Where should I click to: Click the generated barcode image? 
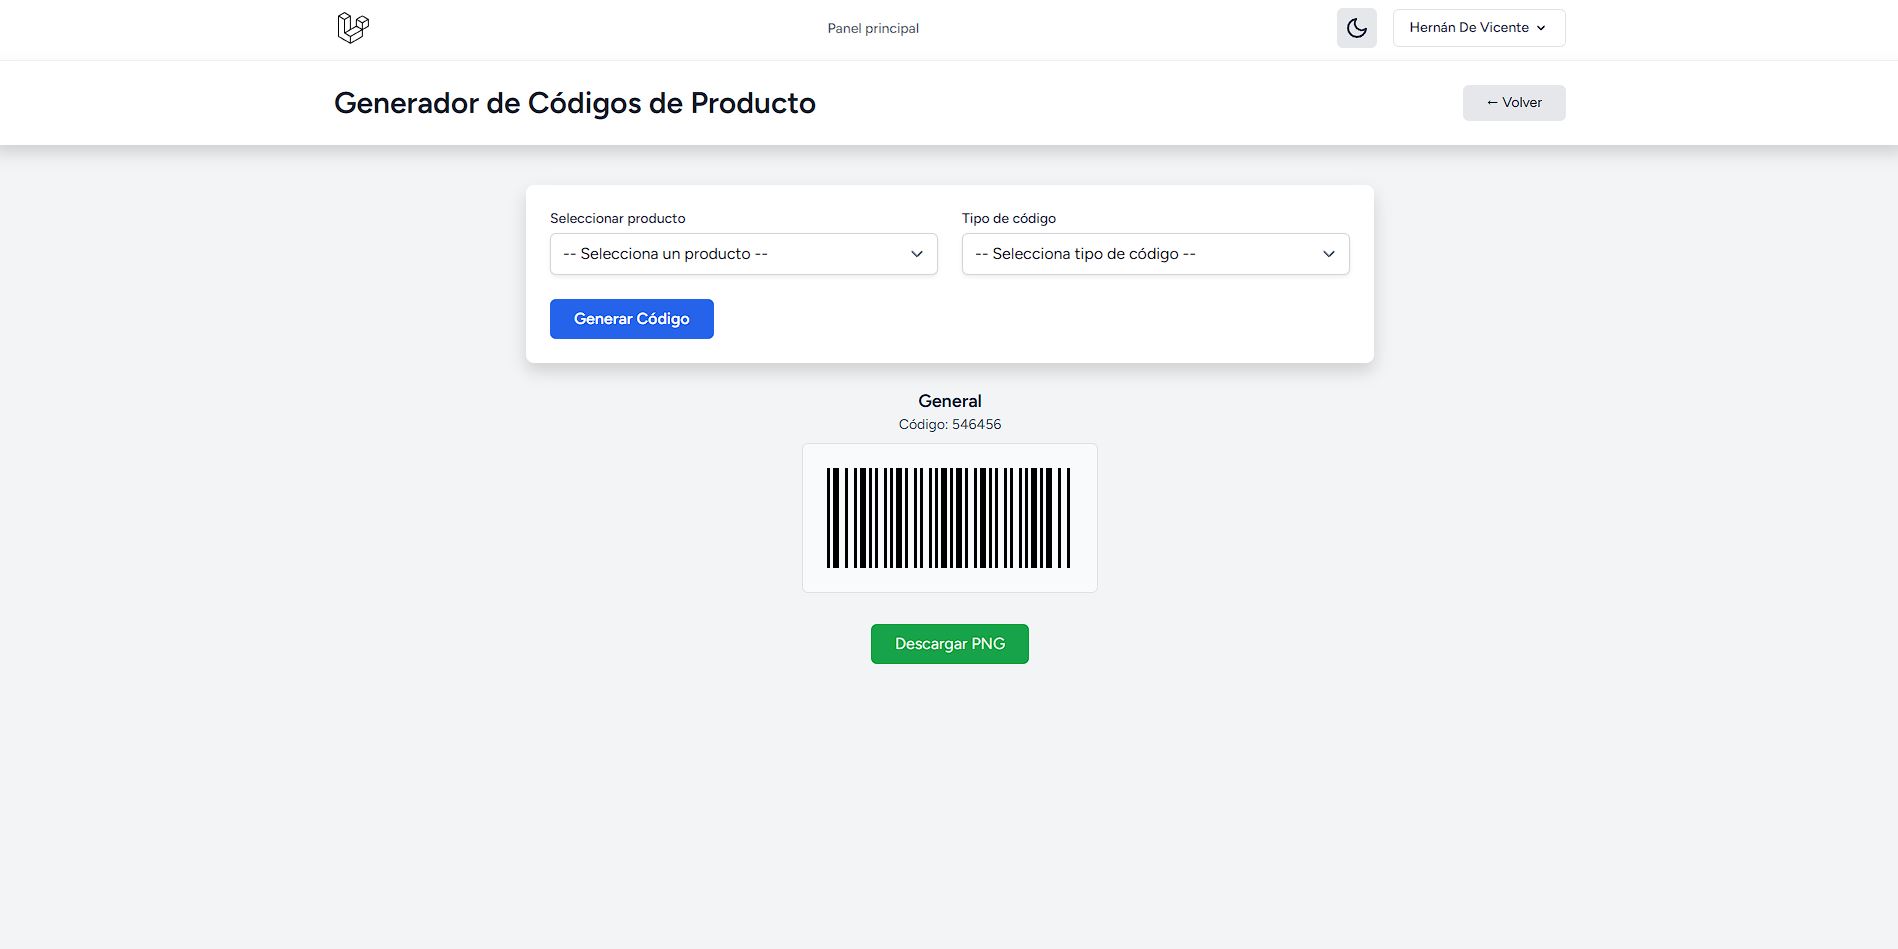click(949, 518)
